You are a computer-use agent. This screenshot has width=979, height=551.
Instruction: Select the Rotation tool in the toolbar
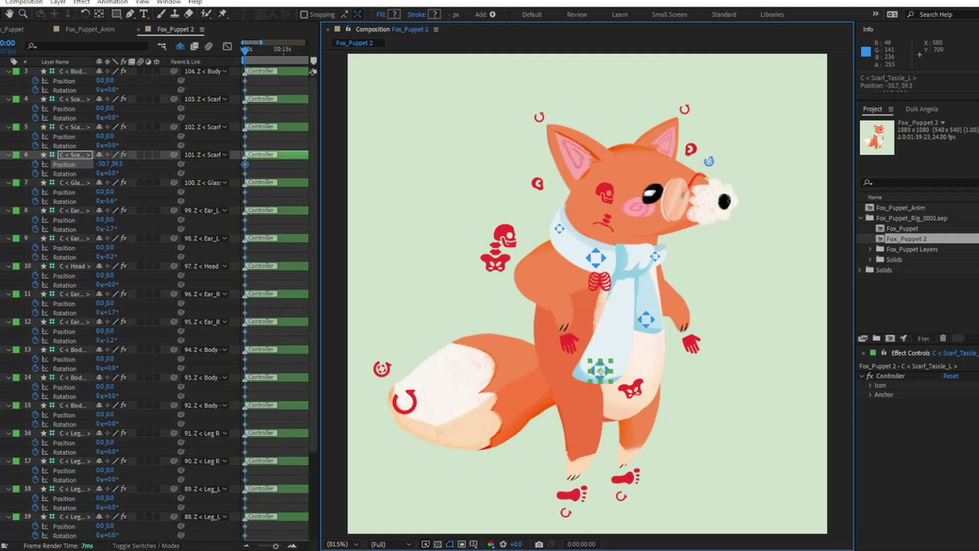tap(85, 14)
